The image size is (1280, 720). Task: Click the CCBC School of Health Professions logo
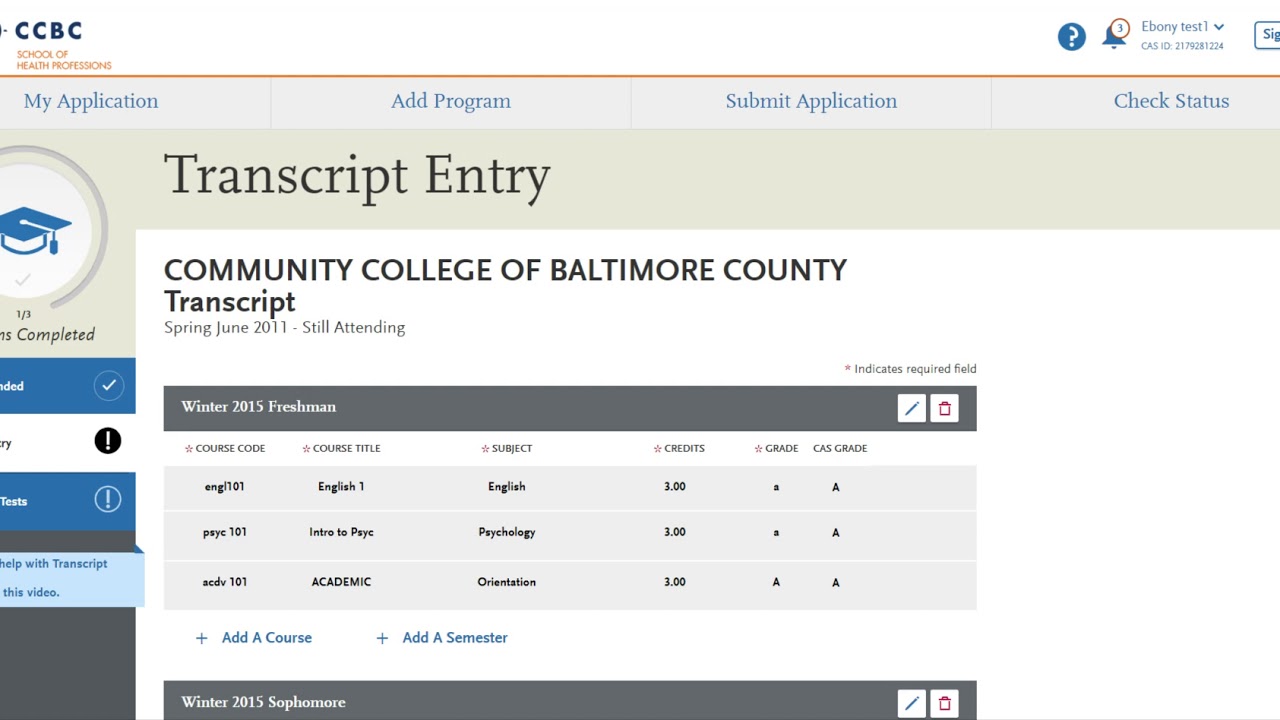click(x=56, y=45)
